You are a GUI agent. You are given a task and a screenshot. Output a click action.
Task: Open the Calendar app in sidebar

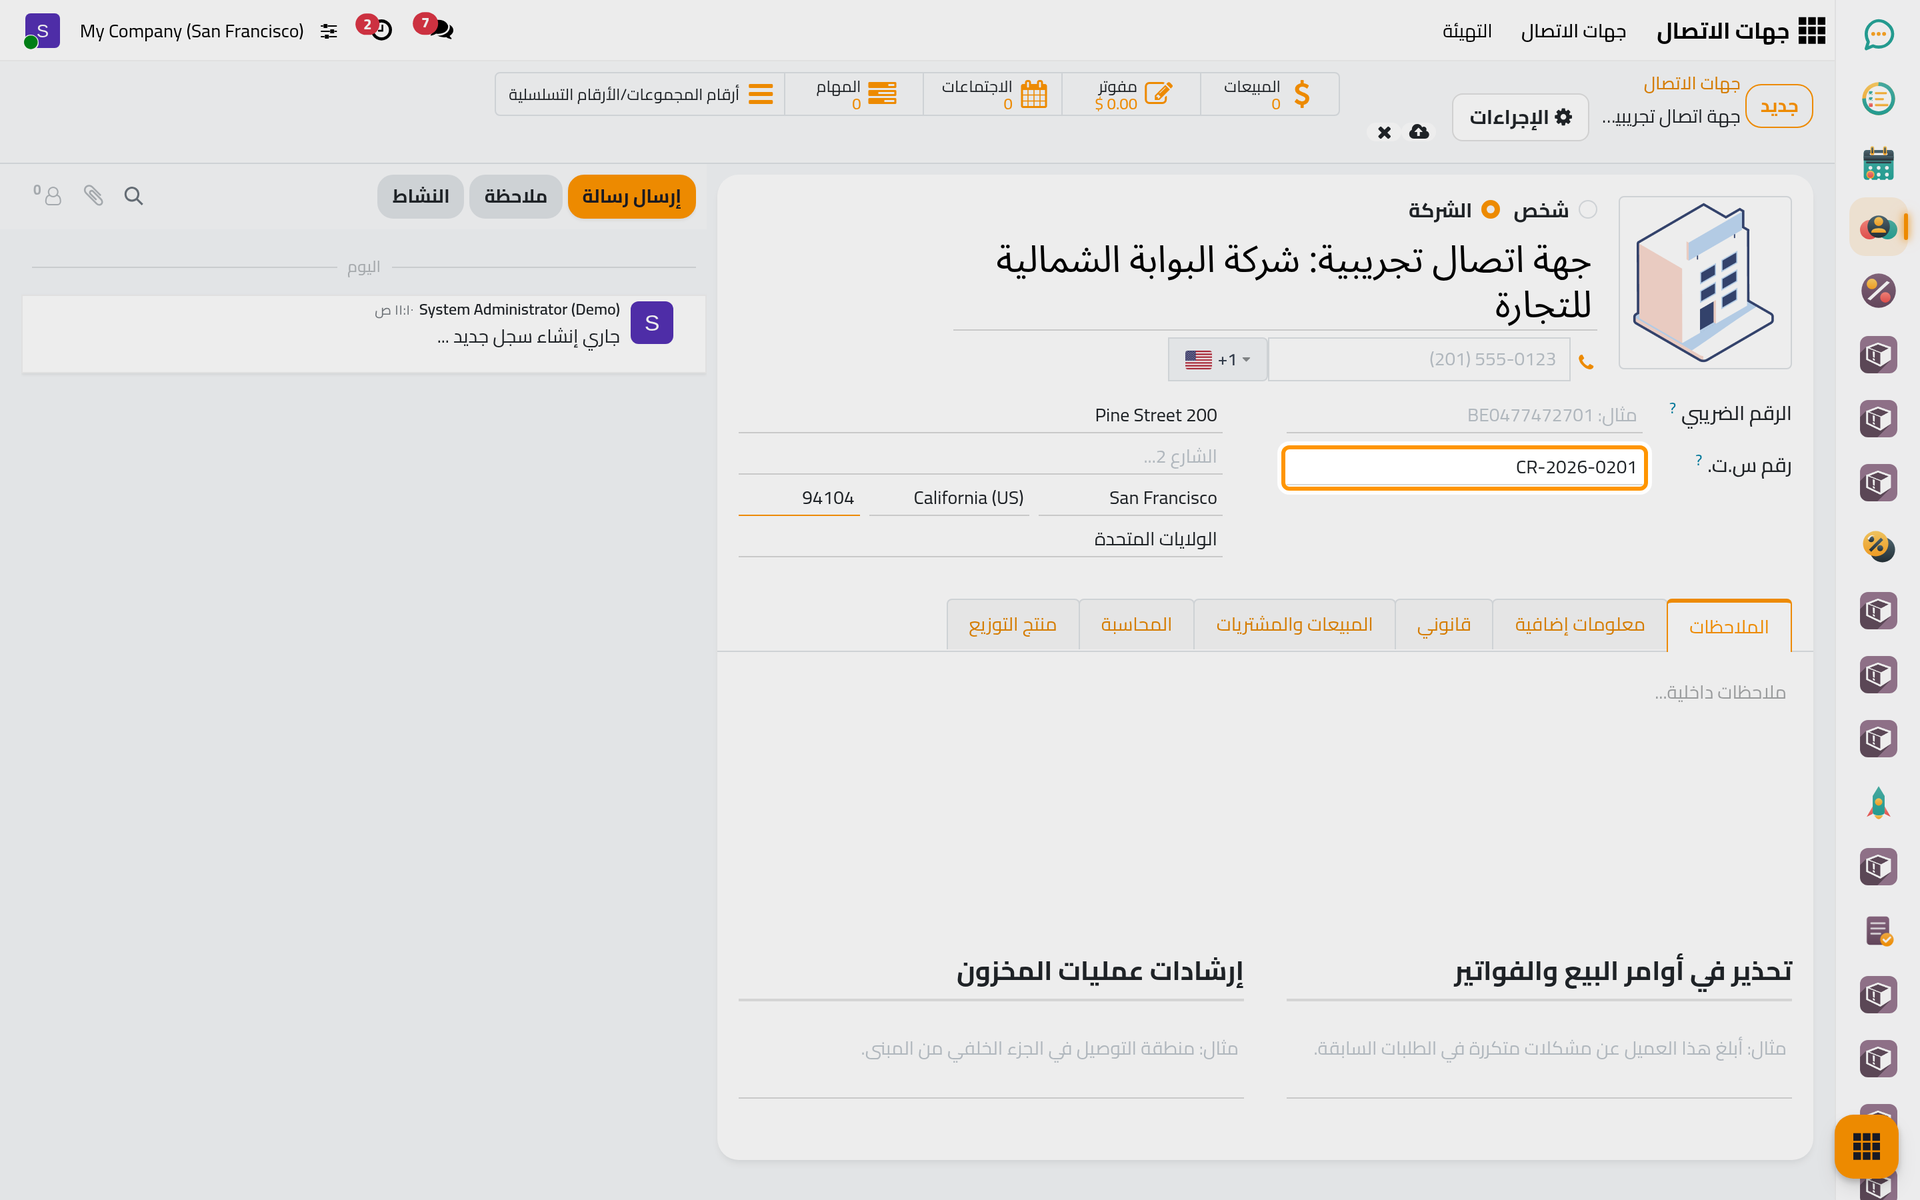click(1878, 163)
